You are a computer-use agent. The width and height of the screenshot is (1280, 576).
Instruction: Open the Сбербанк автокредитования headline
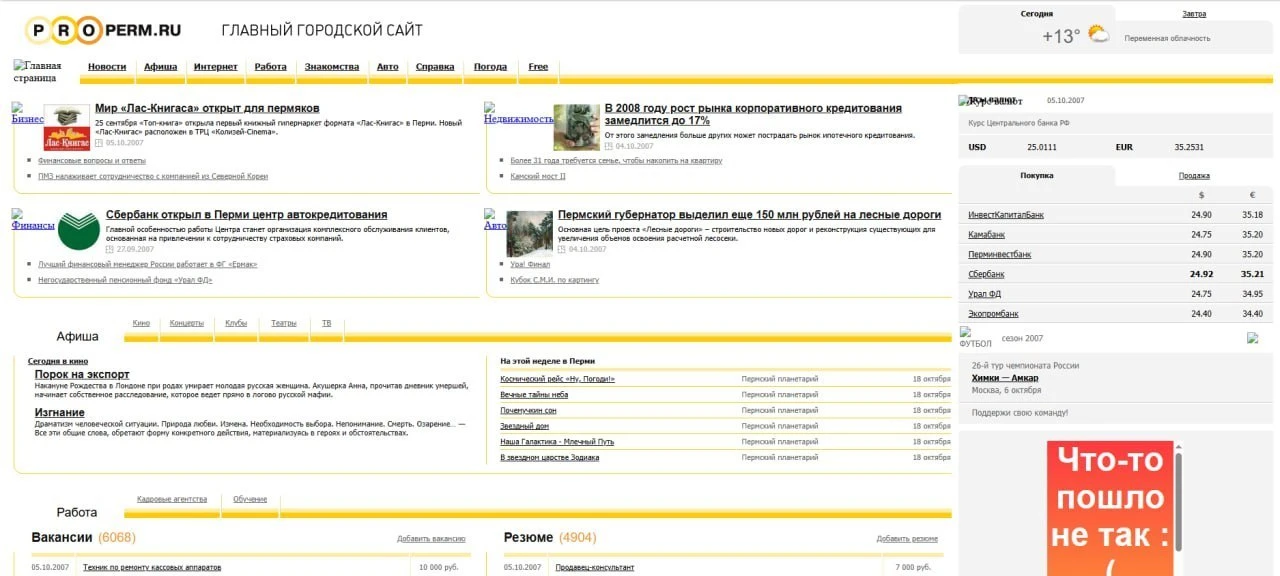tap(247, 215)
